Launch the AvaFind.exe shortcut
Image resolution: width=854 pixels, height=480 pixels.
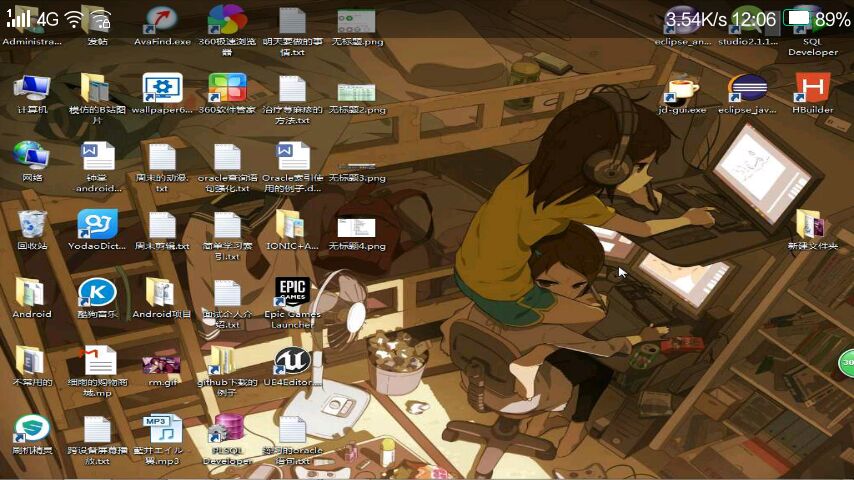pos(162,26)
